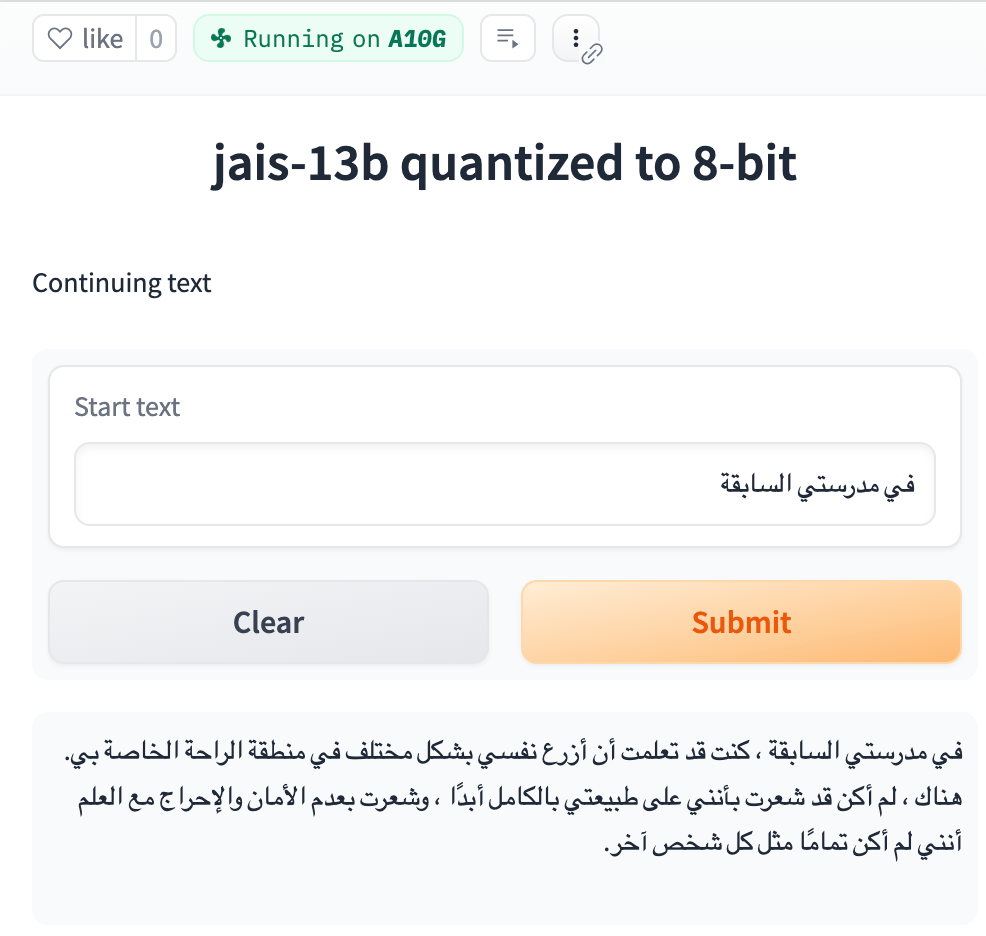Image resolution: width=986 pixels, height=936 pixels.
Task: Click the "jais-13b quantized to 8-bit" heading
Action: pyautogui.click(x=504, y=163)
